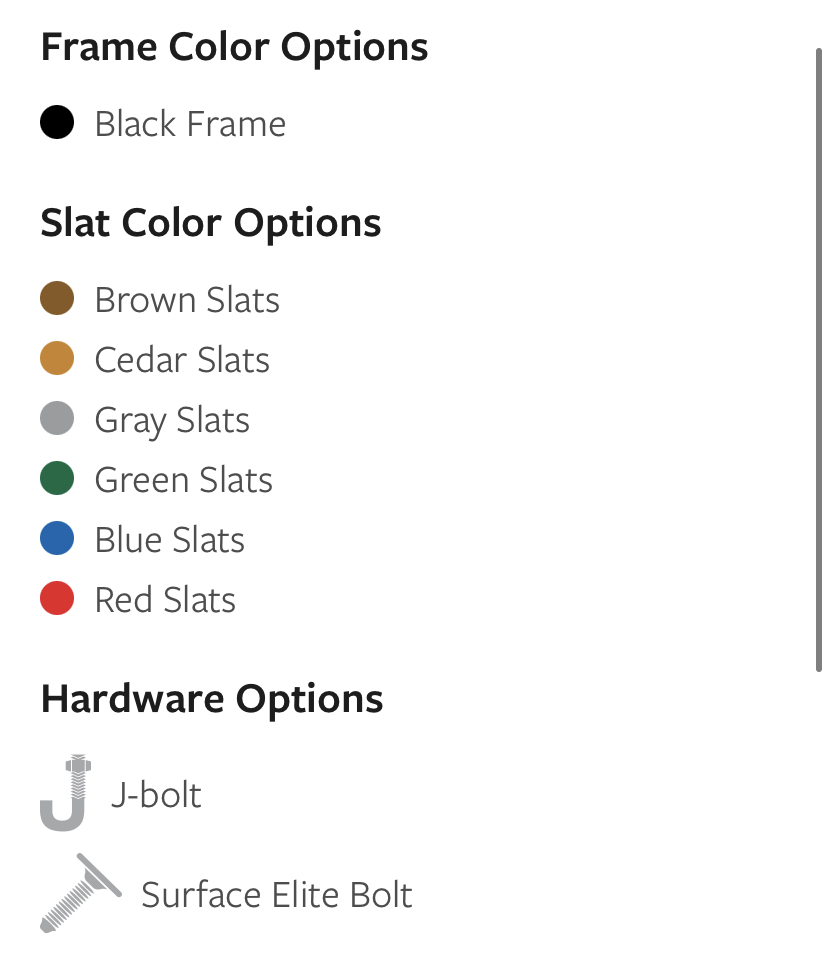This screenshot has width=828, height=980.
Task: Choose the cedar slats color swatch
Action: (57, 358)
